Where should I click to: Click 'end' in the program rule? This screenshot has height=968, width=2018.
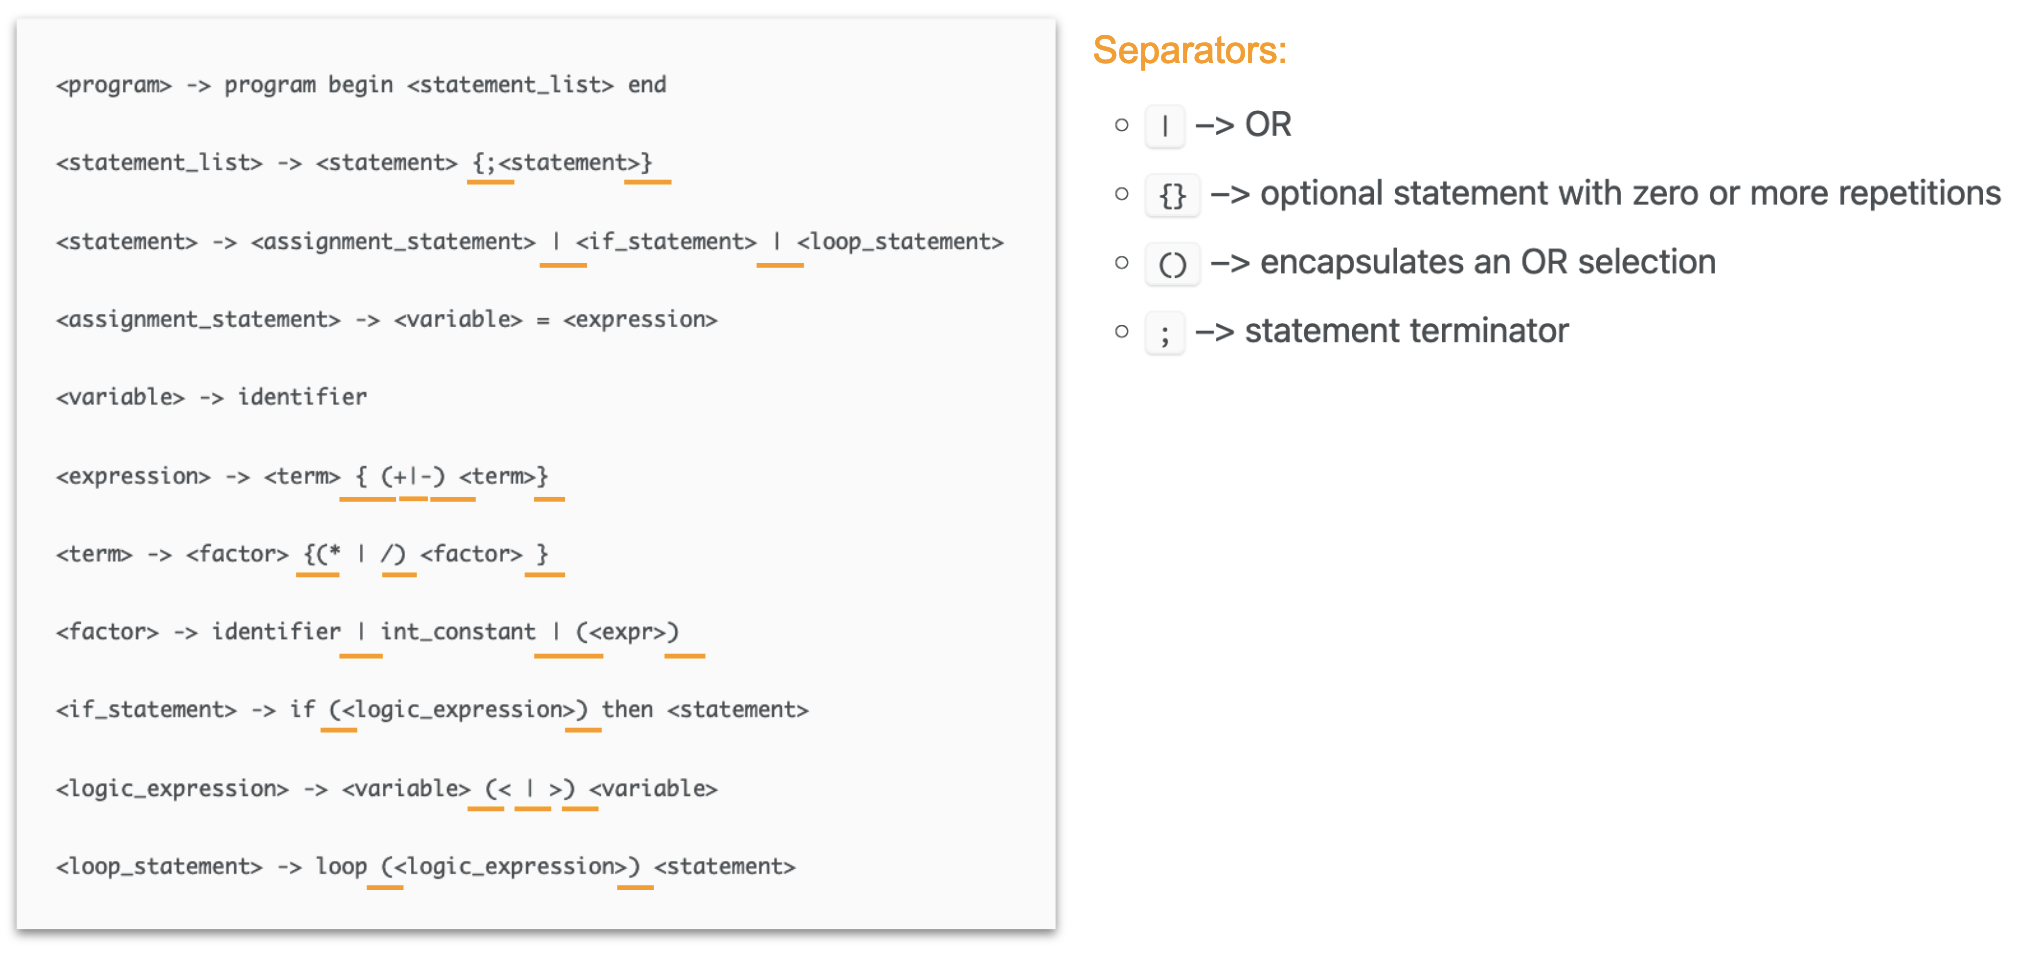[647, 85]
